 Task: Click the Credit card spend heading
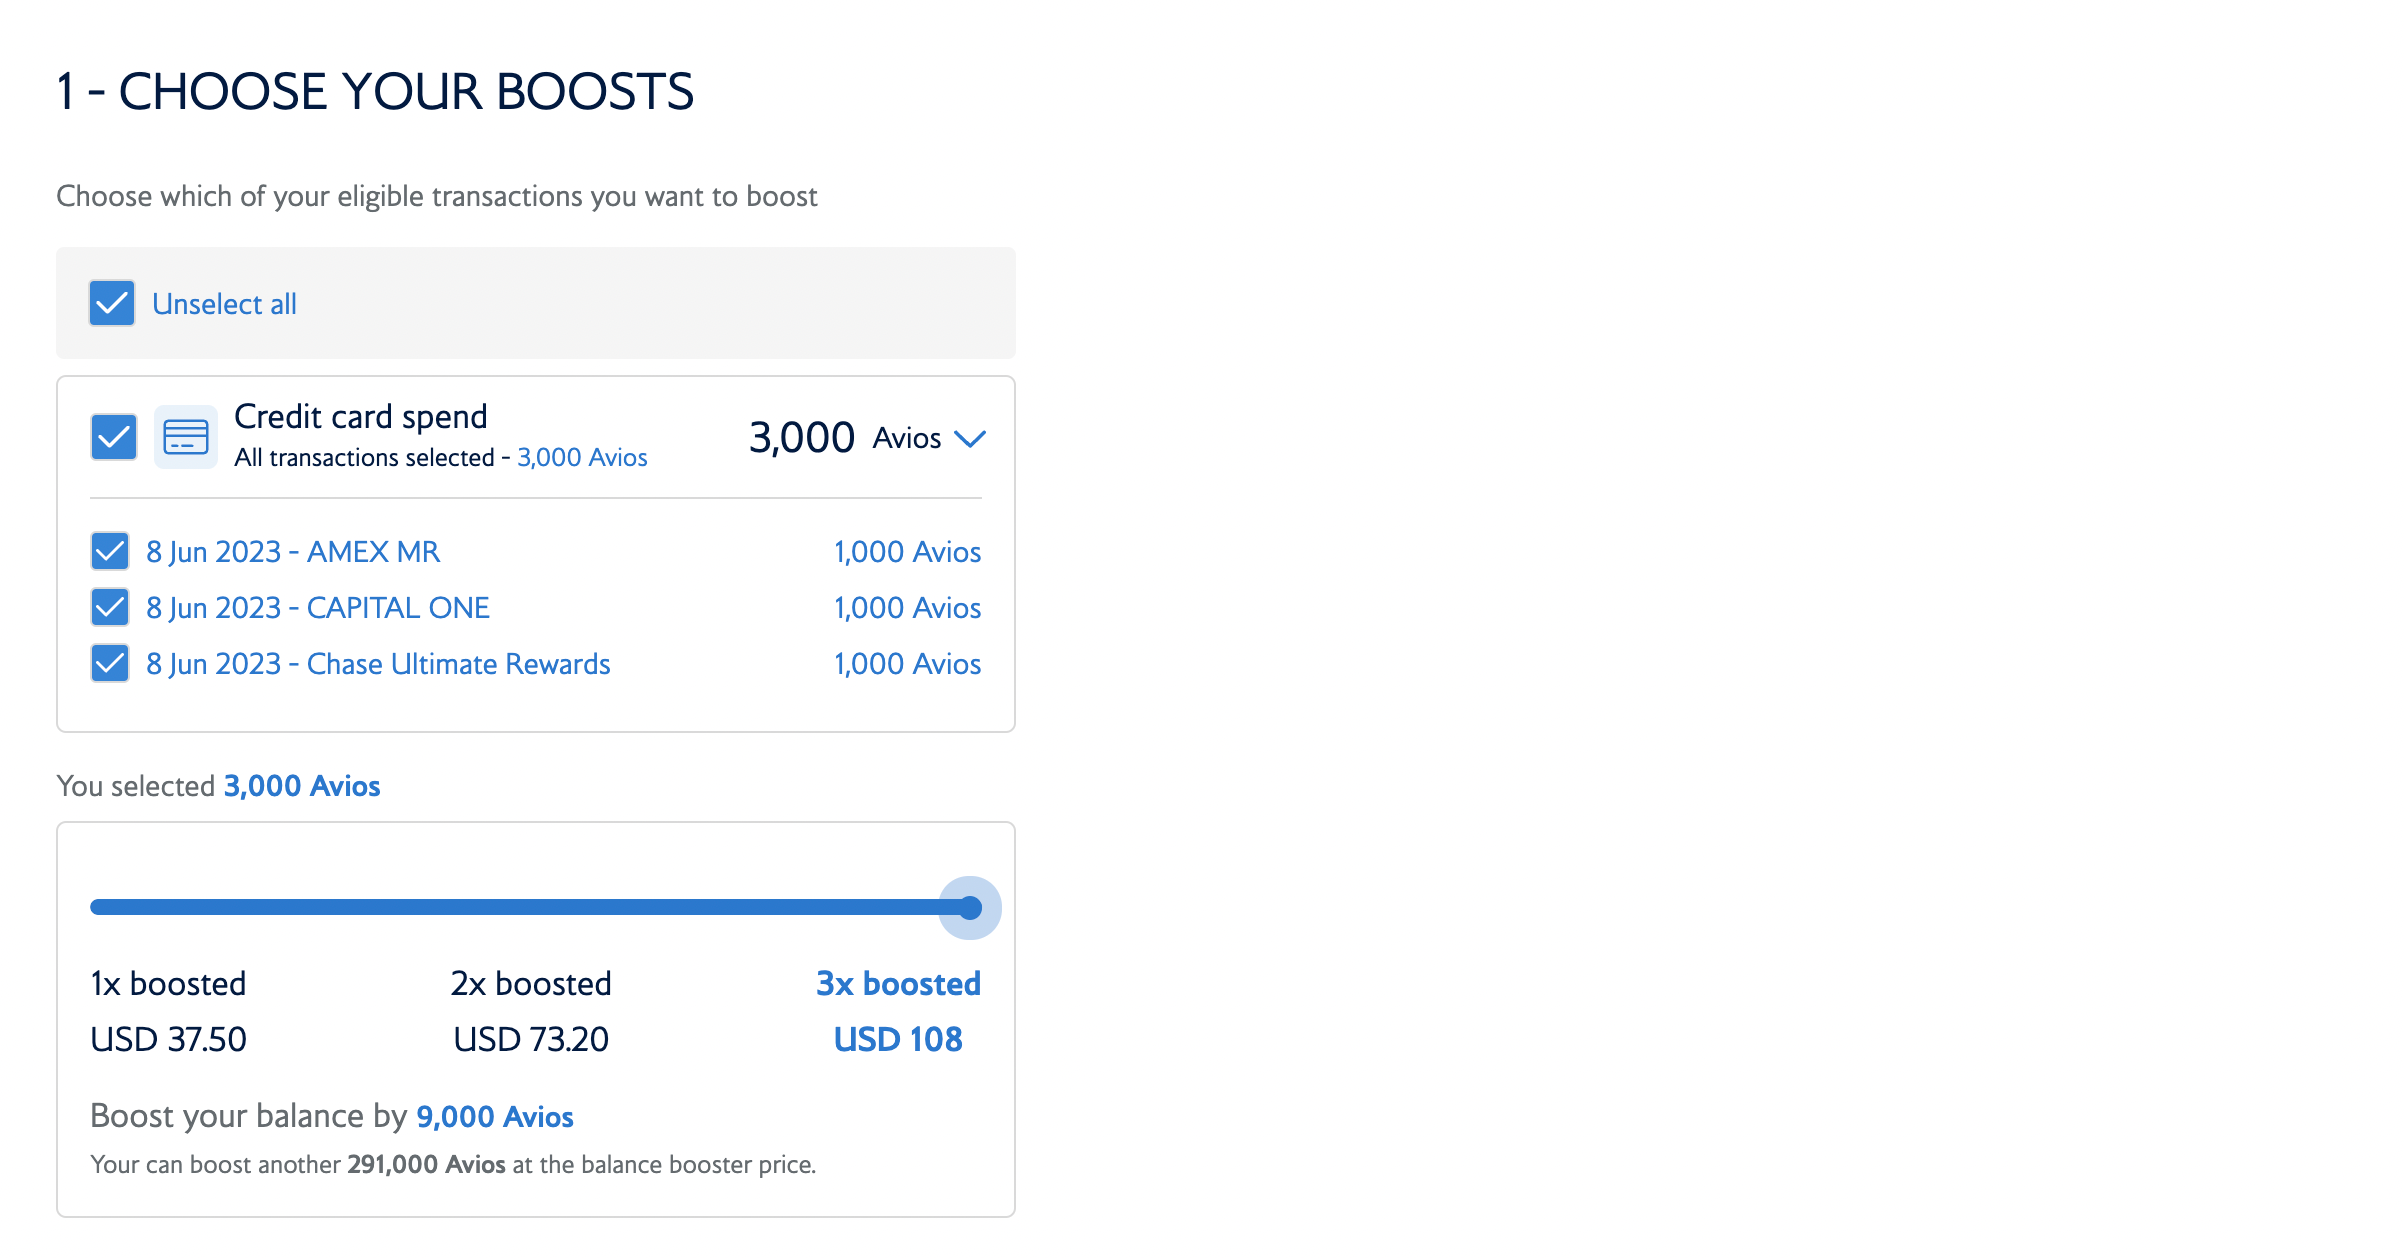[x=361, y=416]
